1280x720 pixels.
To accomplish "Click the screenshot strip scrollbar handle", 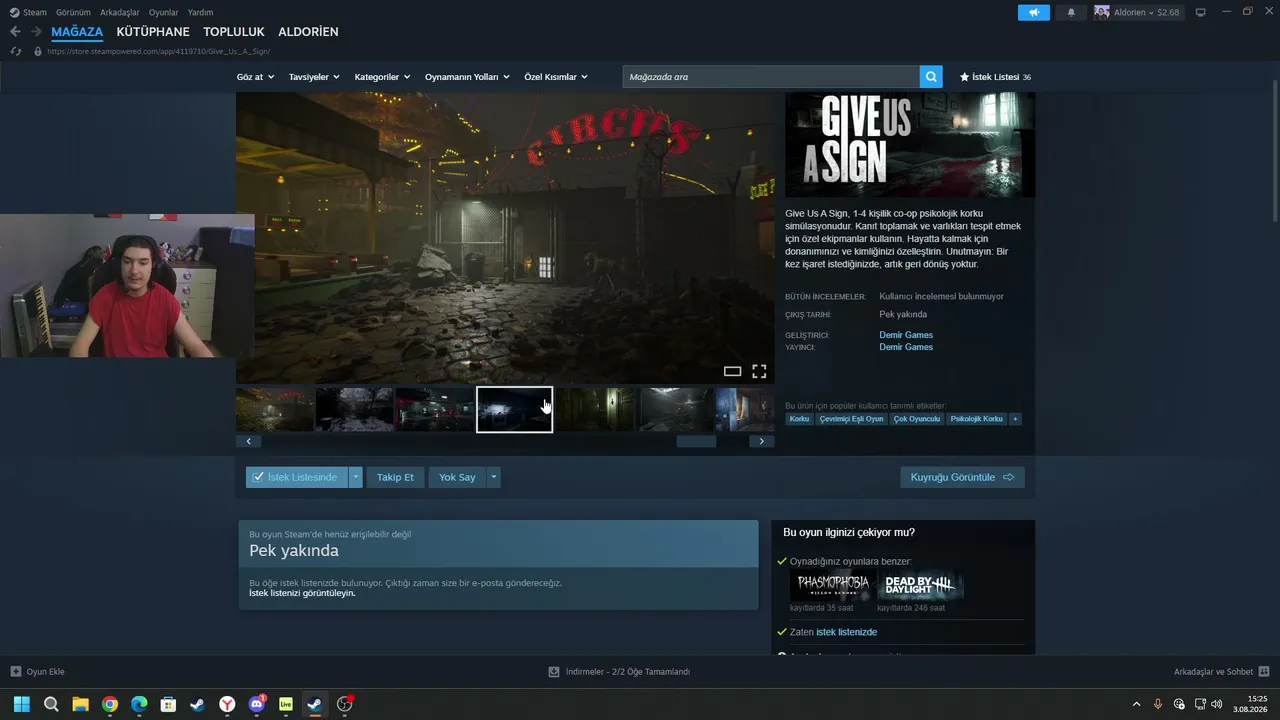I will tap(696, 441).
